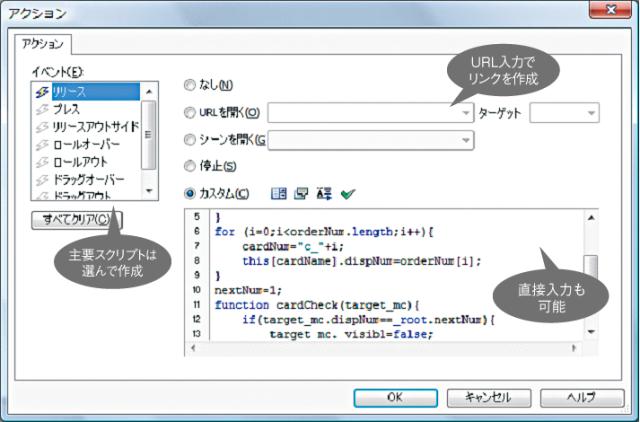
Task: Choose the なし(N) radio option
Action: pos(189,85)
